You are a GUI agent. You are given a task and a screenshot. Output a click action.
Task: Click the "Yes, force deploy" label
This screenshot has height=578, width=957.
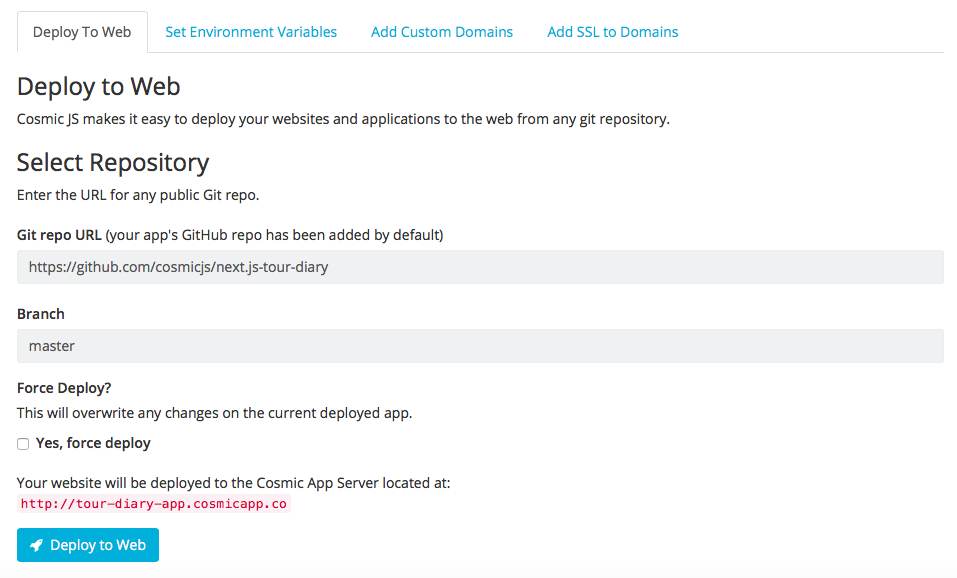point(93,443)
